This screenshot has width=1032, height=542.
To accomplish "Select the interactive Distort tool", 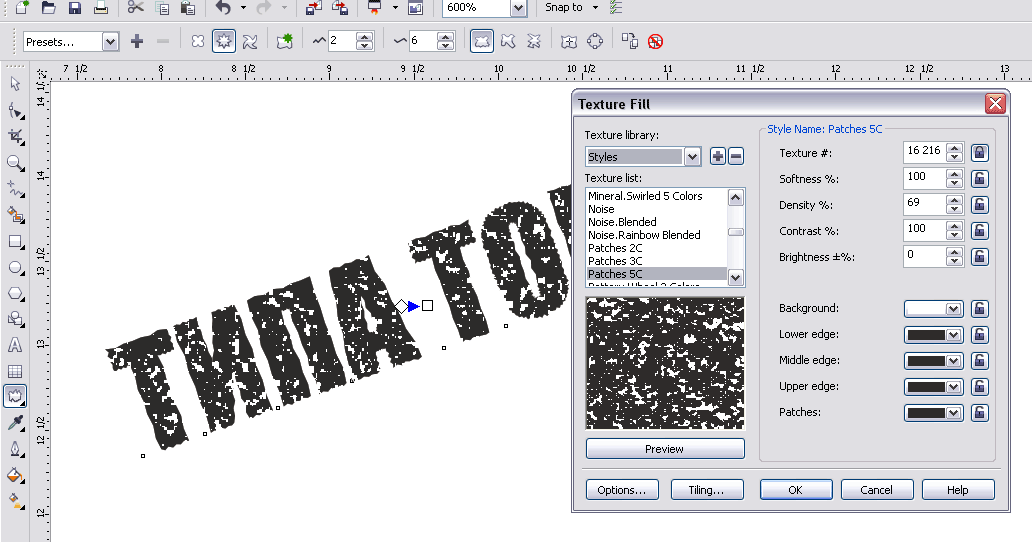I will (x=15, y=397).
